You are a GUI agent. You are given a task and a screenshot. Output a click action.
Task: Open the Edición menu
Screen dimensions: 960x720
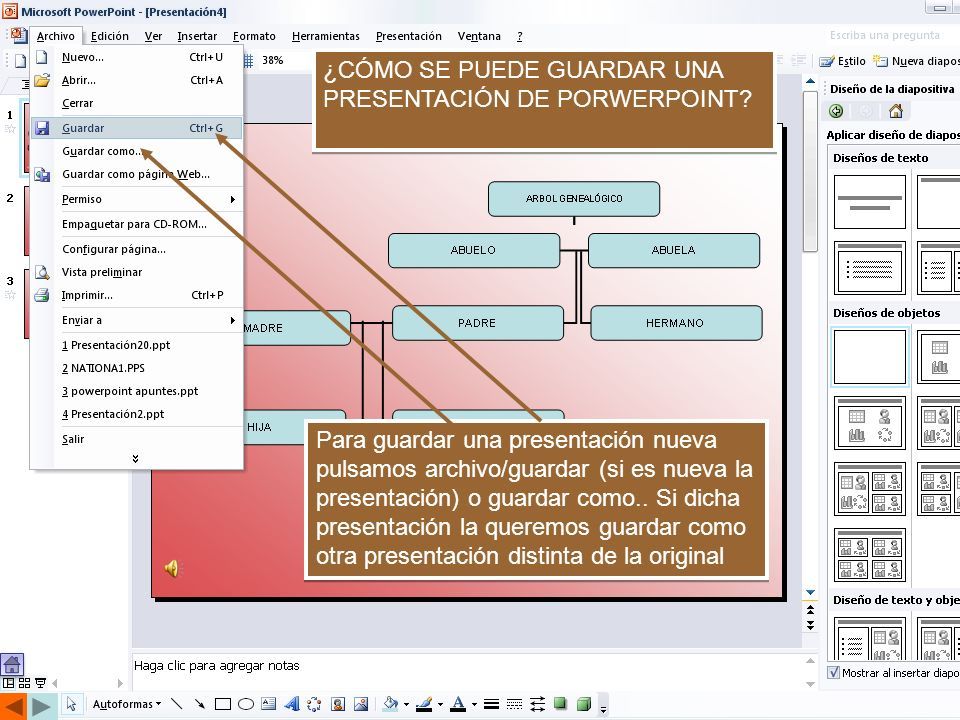click(110, 36)
